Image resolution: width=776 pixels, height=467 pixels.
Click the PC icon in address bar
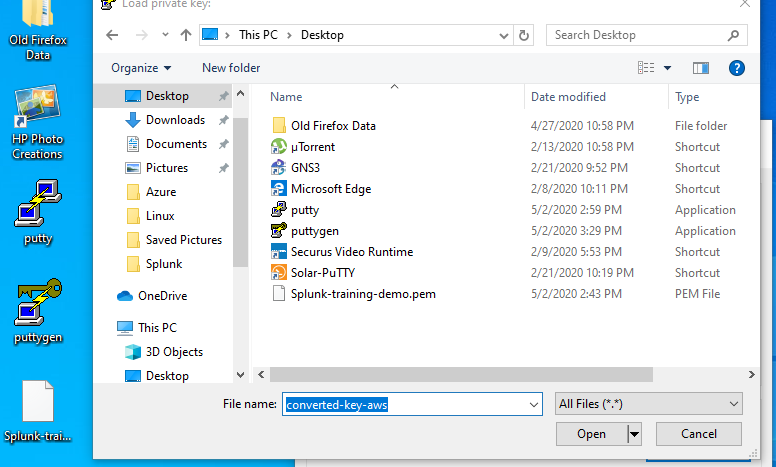tap(210, 35)
